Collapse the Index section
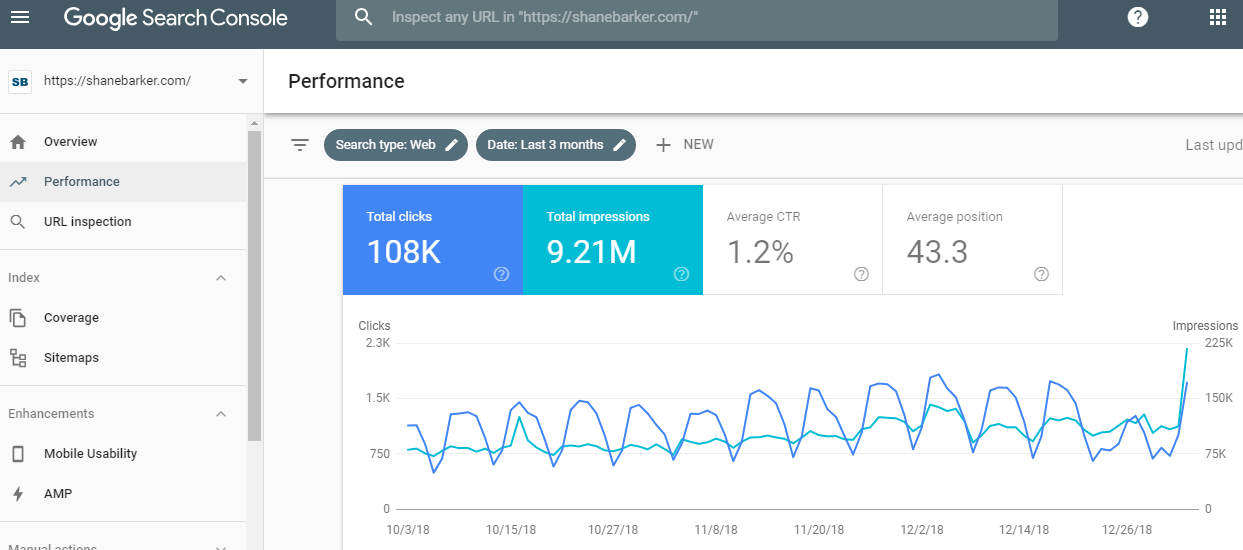Viewport: 1243px width, 550px height. click(x=221, y=278)
